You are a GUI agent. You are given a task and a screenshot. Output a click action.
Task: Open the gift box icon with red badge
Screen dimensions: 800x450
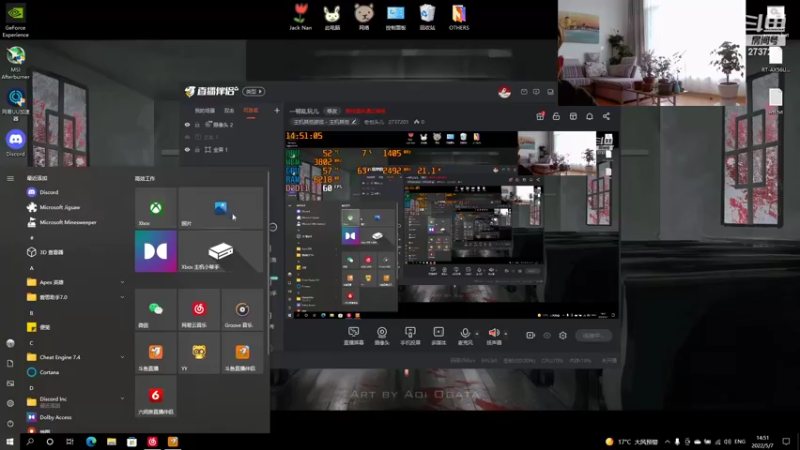540,116
